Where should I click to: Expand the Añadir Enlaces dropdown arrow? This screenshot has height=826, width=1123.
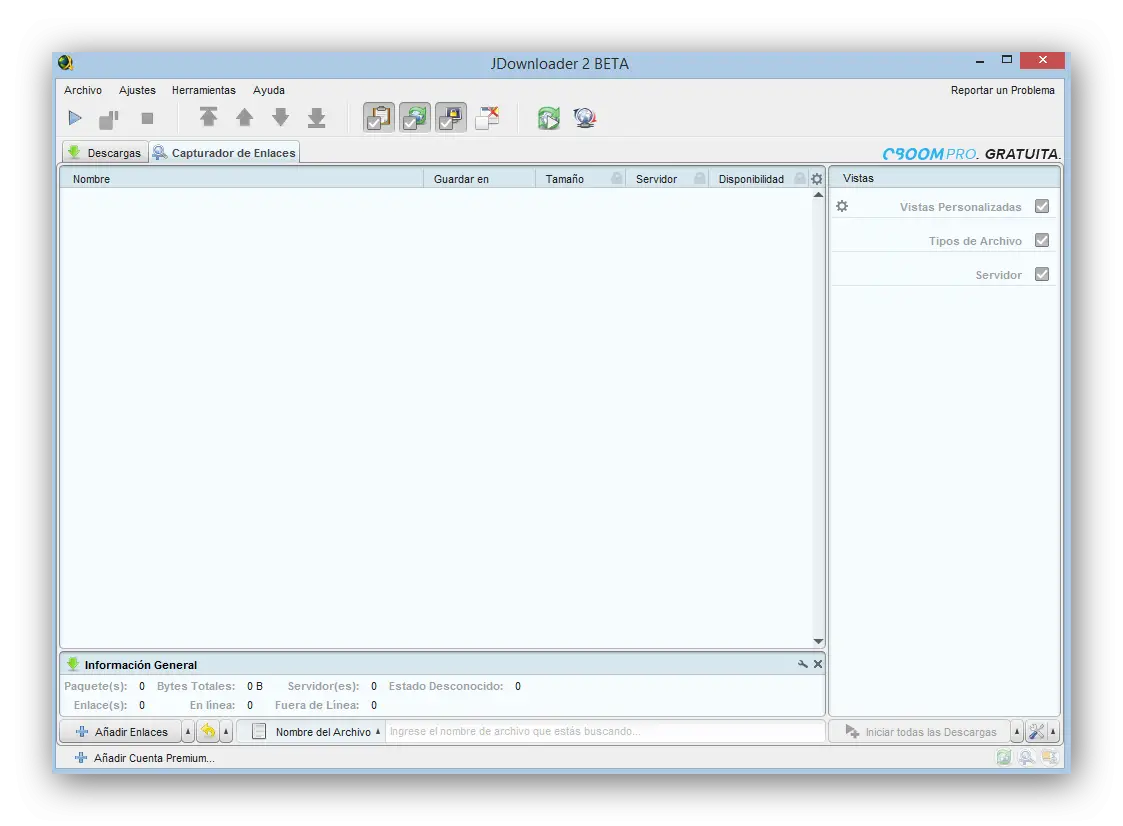tap(188, 731)
